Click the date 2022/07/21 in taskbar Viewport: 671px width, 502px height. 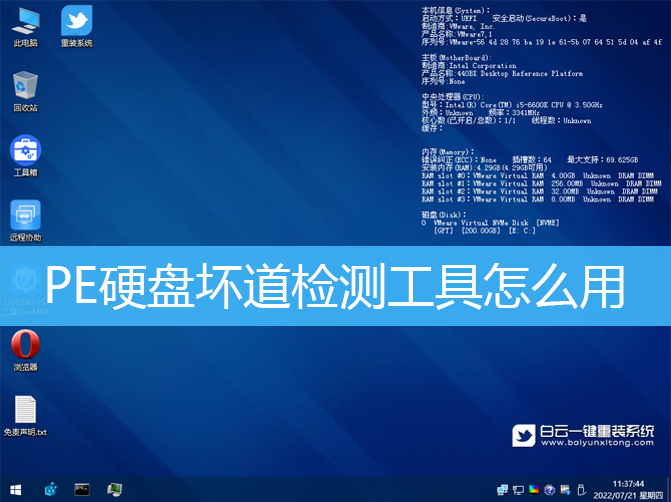tap(618, 495)
